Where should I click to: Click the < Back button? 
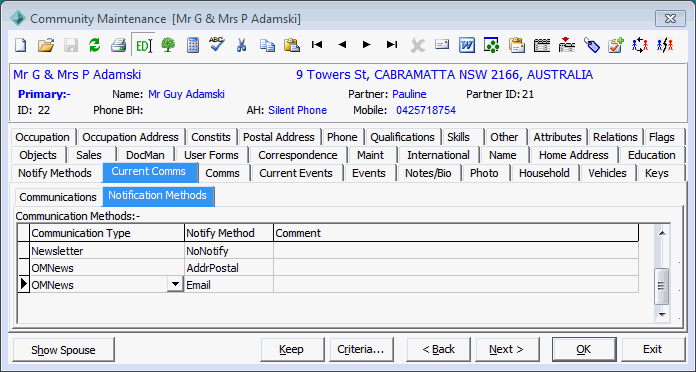(x=439, y=350)
